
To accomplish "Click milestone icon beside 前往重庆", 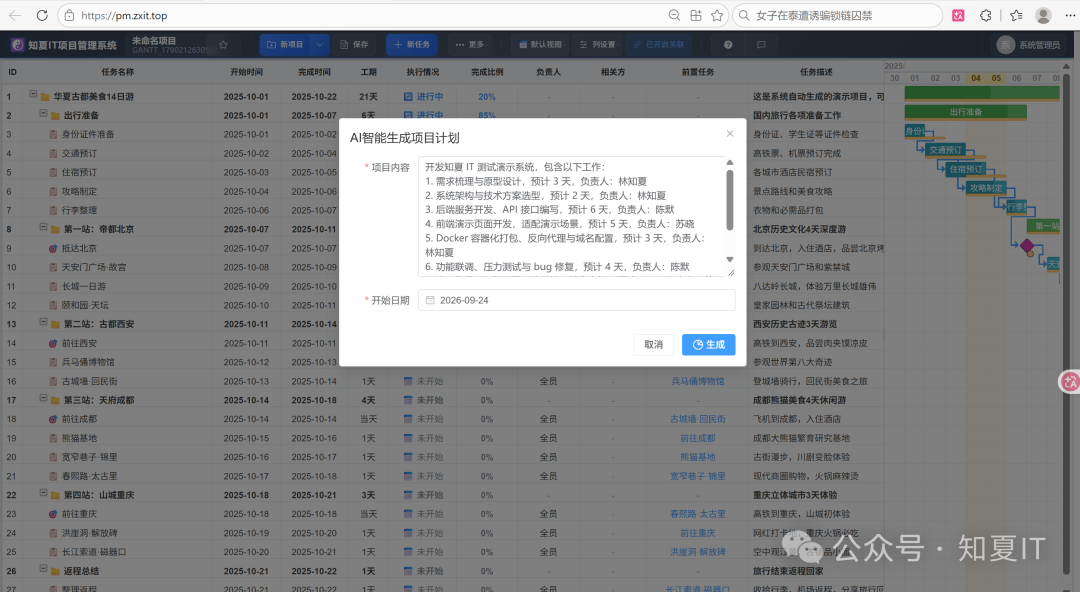I will point(53,514).
